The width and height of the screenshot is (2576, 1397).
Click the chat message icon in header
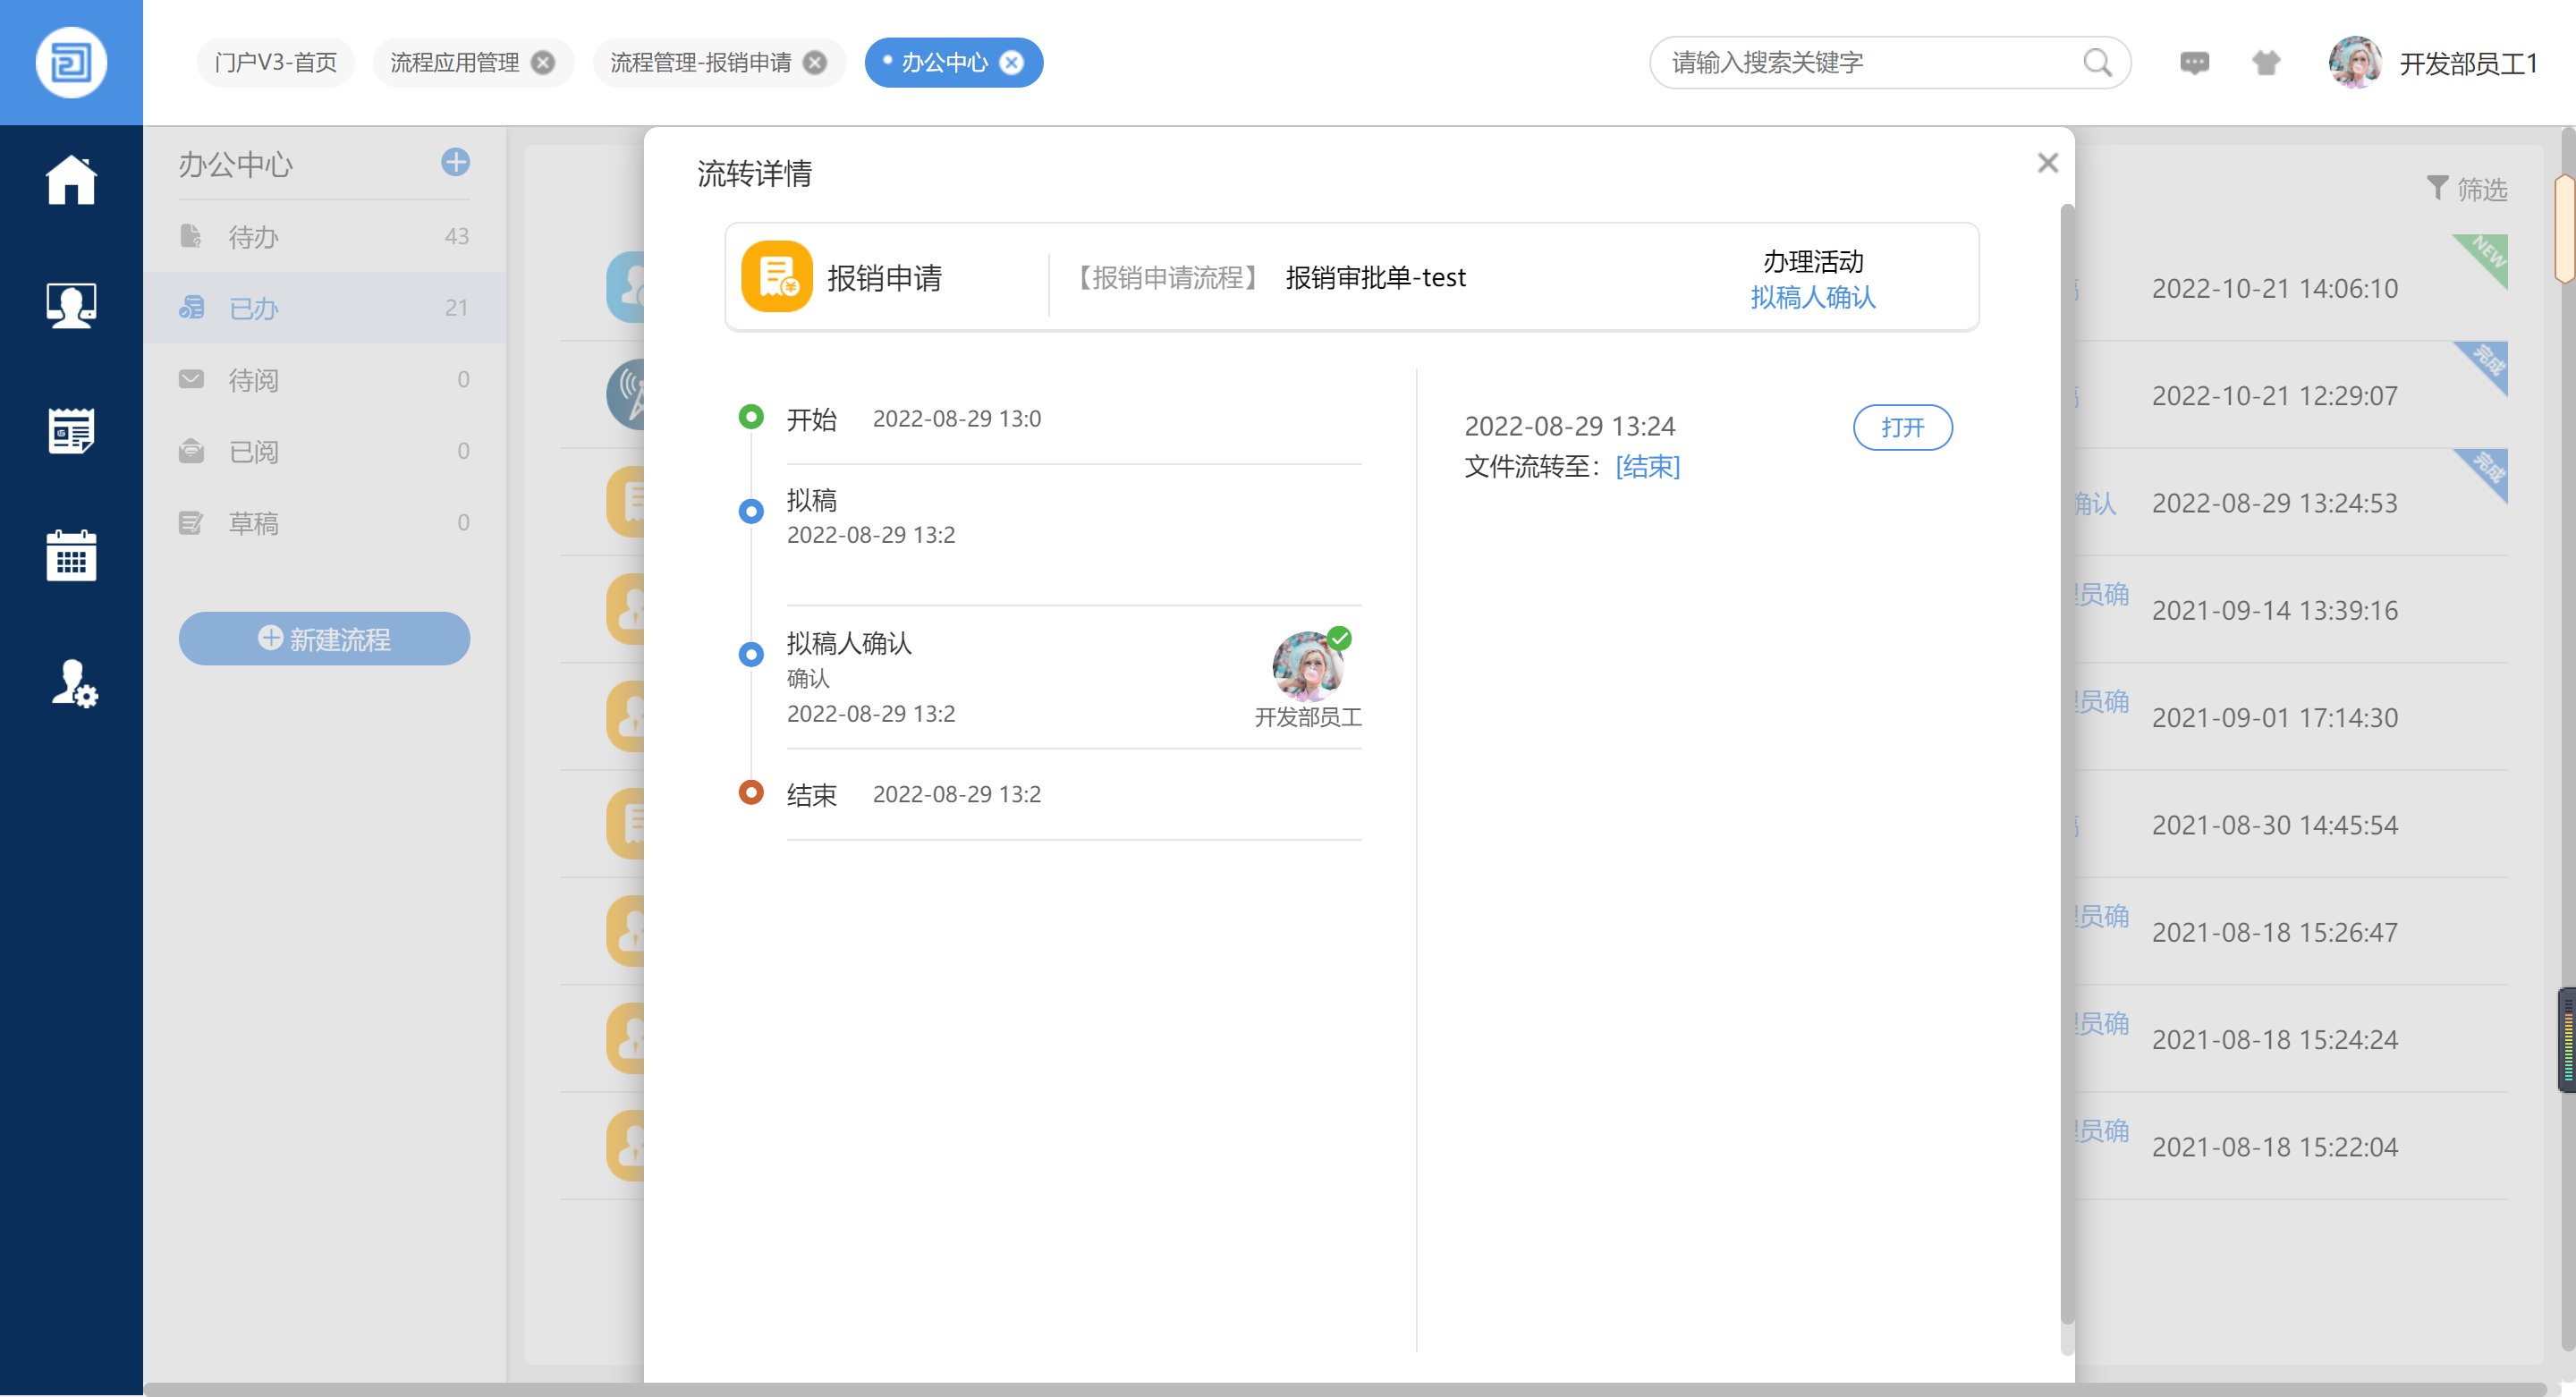click(x=2194, y=63)
